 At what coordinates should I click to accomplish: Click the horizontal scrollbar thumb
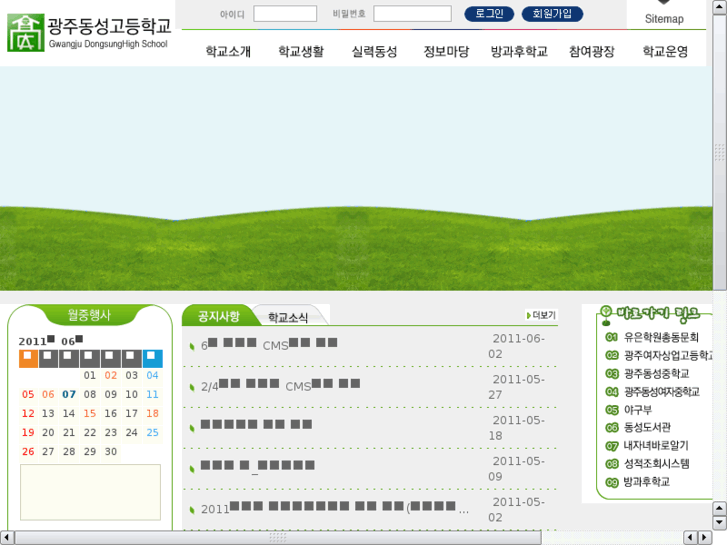[x=278, y=538]
